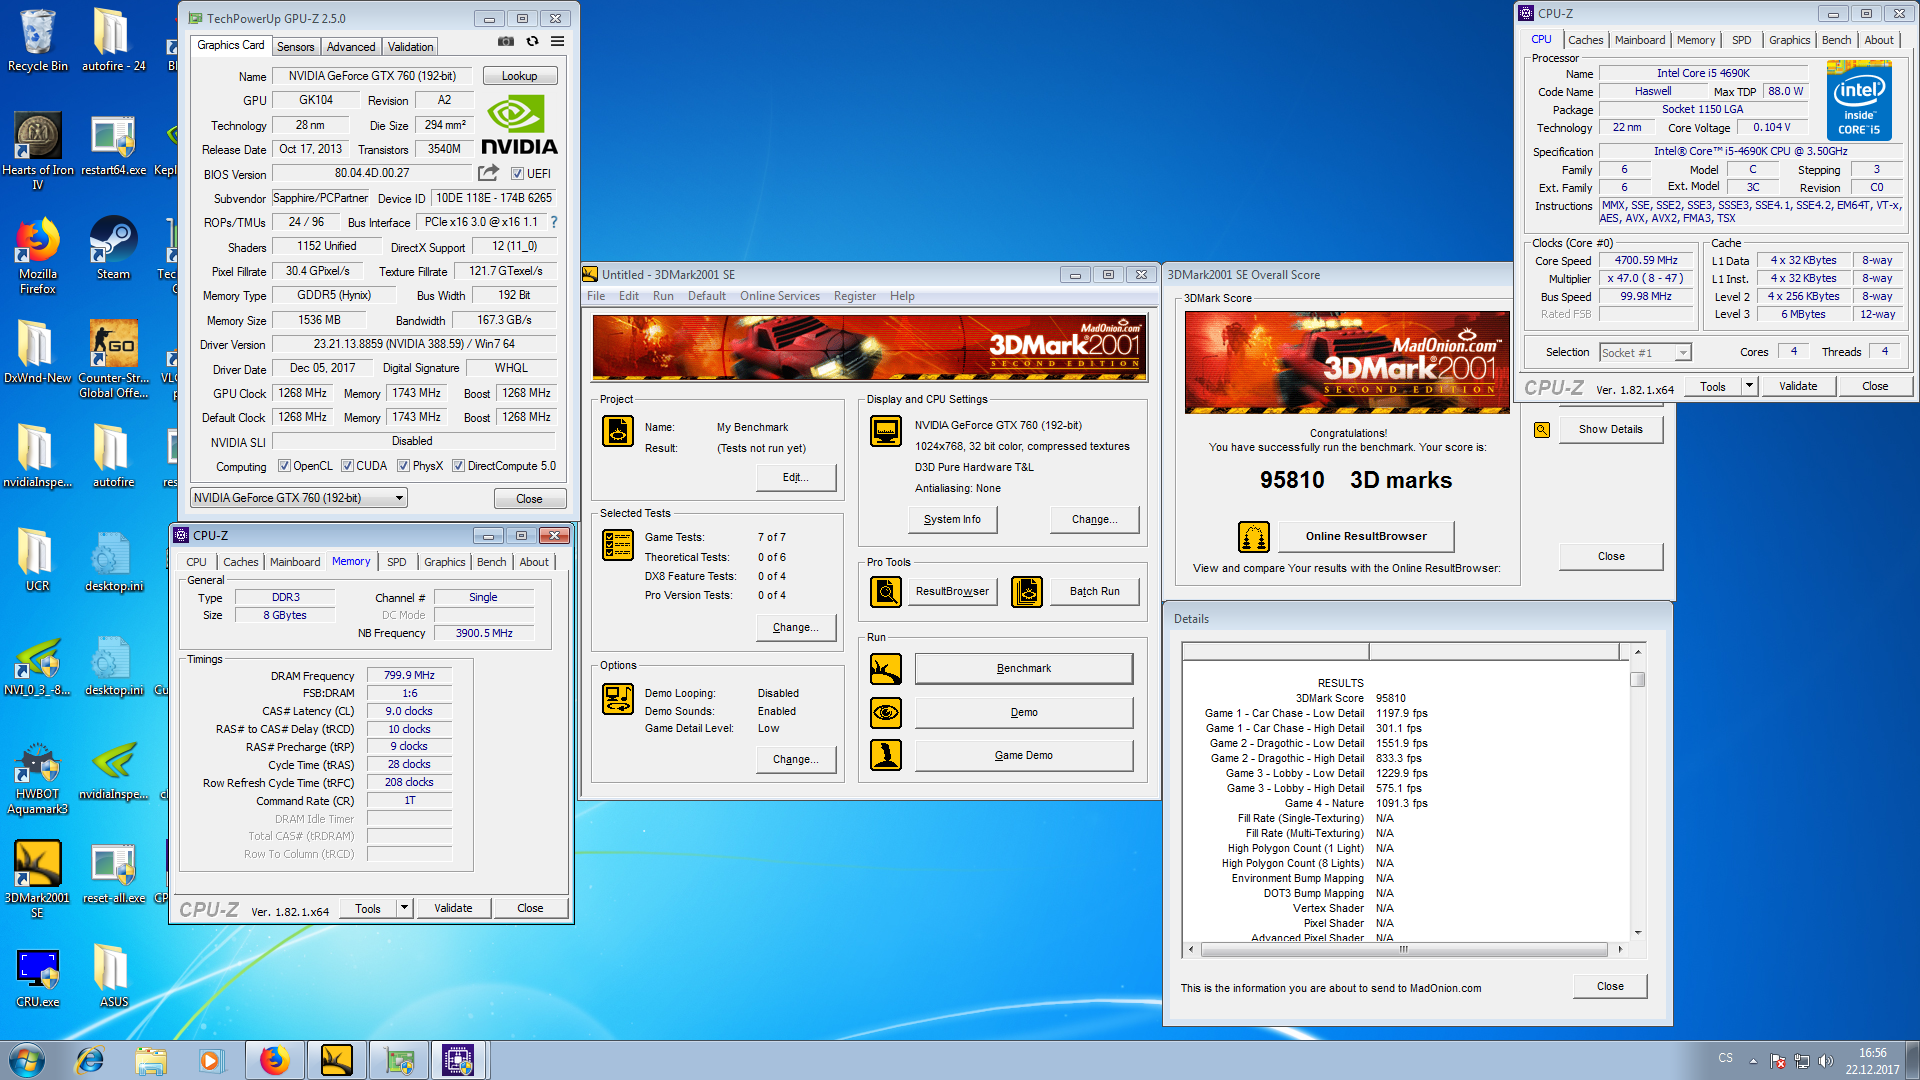Image resolution: width=1920 pixels, height=1080 pixels.
Task: Click the CPU-Z taskbar icon
Action: click(x=458, y=1060)
